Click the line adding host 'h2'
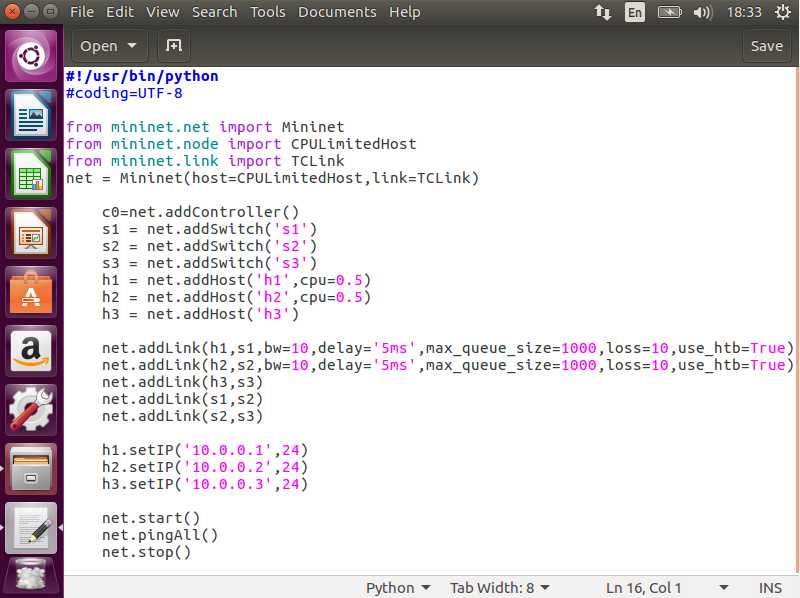 click(236, 297)
